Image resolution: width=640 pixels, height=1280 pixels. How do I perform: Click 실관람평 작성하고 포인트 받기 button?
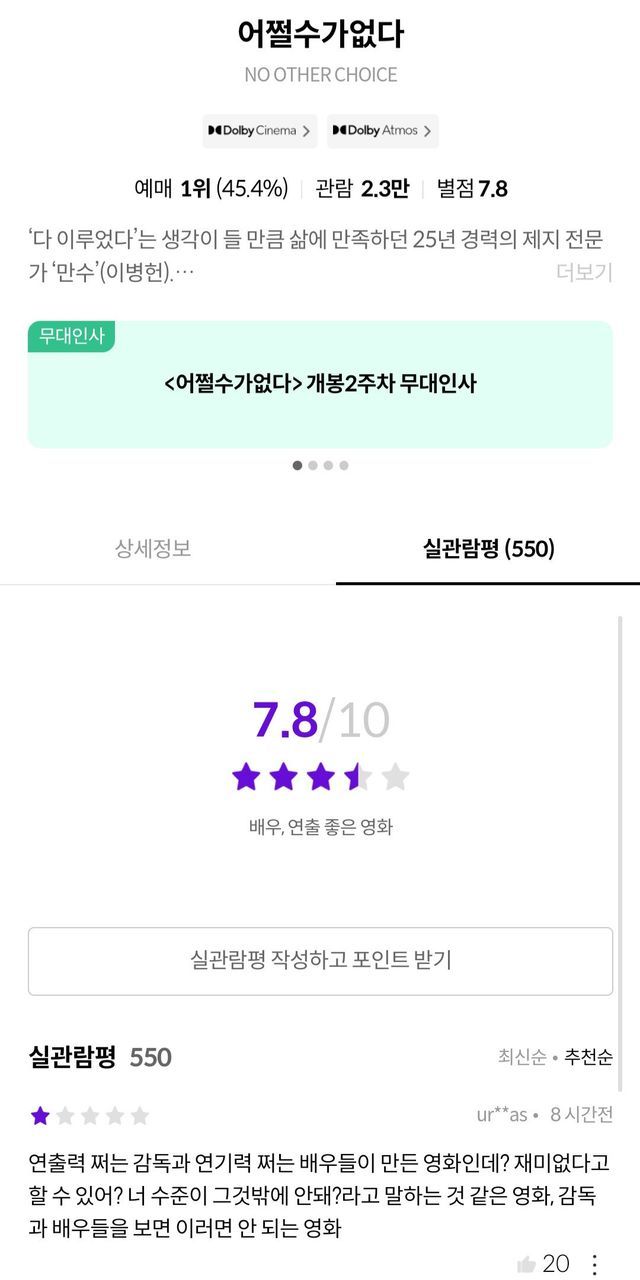tap(320, 960)
